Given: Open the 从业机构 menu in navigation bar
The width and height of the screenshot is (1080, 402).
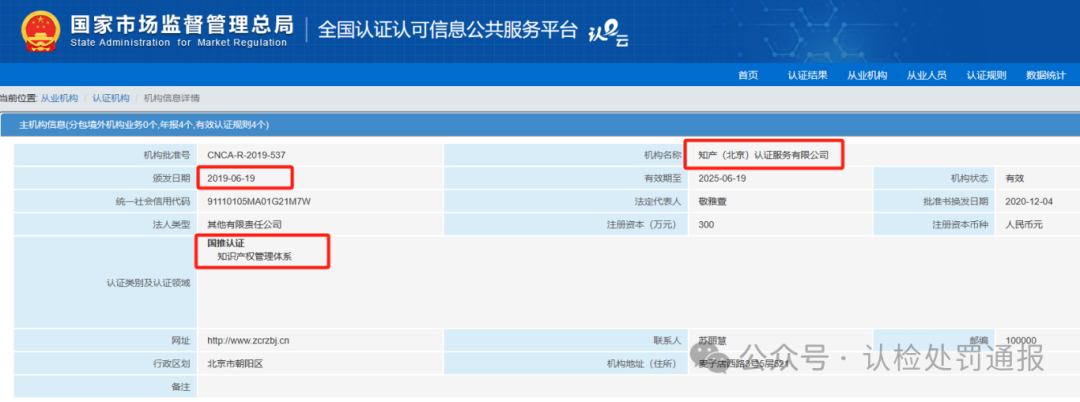Looking at the screenshot, I should point(867,76).
